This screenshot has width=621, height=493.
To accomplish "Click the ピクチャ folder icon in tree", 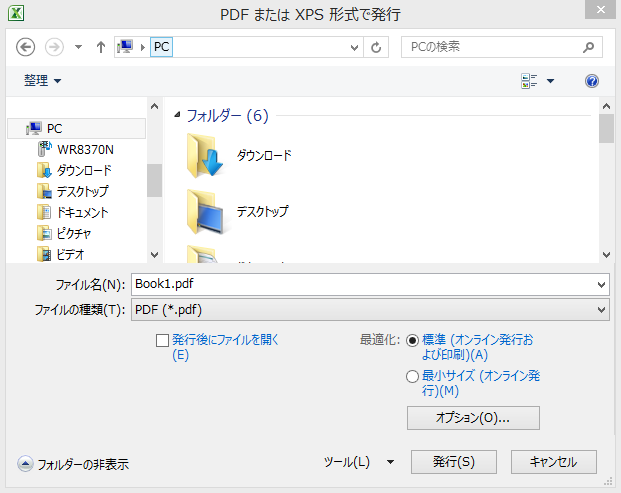I will 44,233.
